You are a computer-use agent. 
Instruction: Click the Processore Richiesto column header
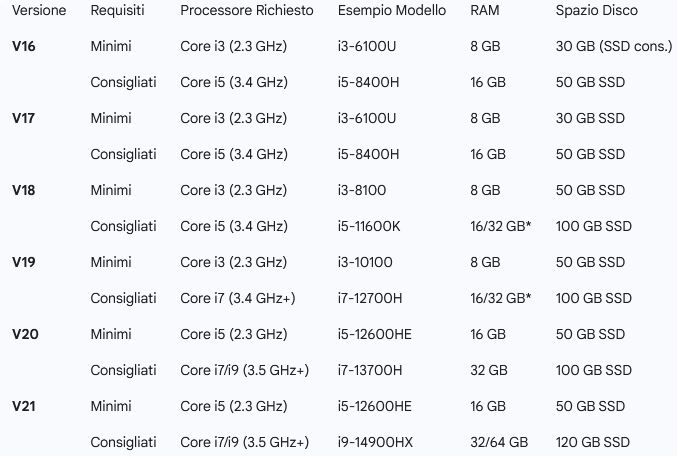(x=246, y=10)
